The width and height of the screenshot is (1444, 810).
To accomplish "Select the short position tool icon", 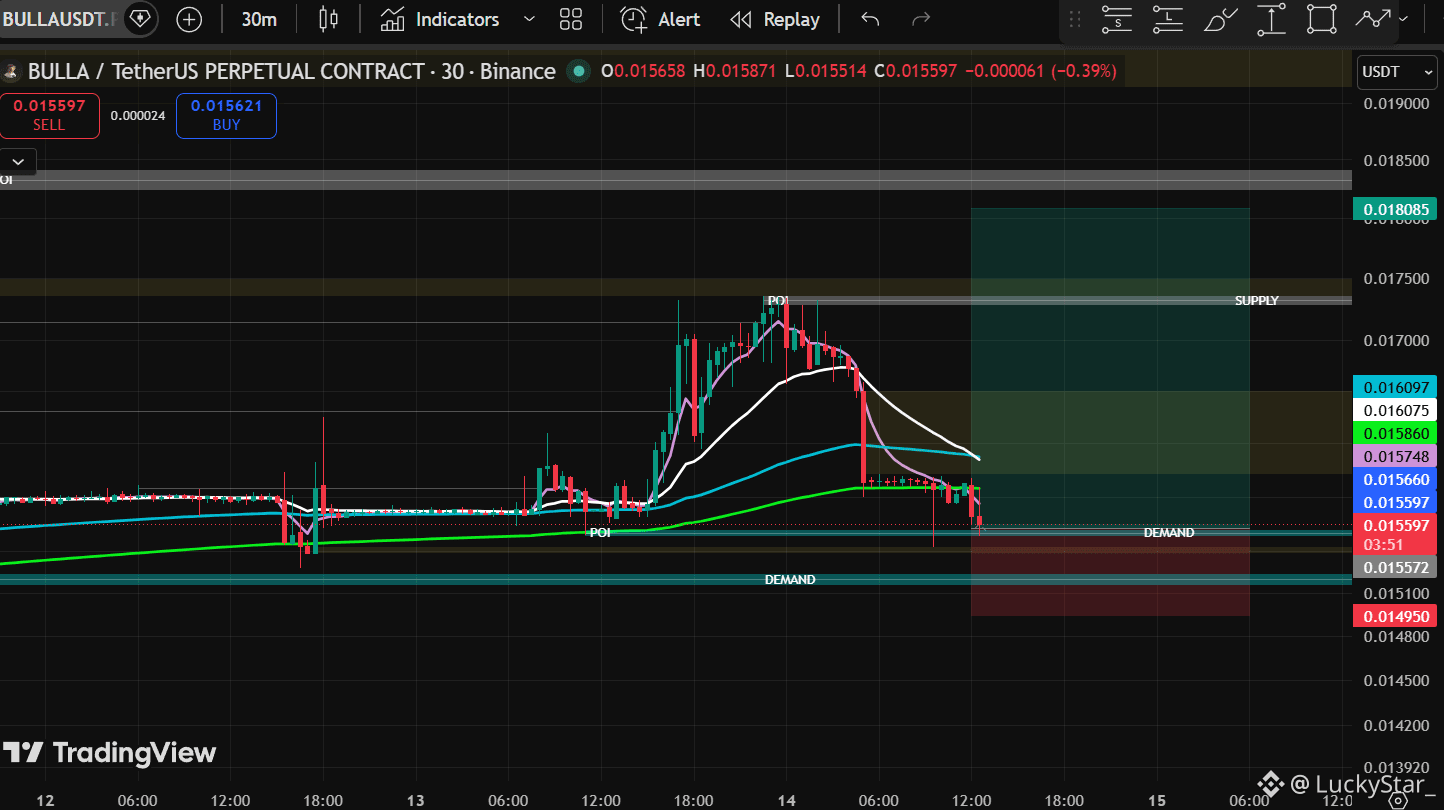I will tap(1116, 19).
